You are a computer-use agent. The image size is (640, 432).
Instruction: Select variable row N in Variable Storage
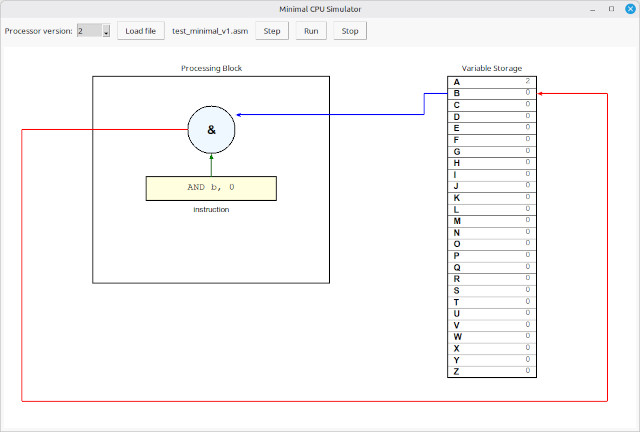pyautogui.click(x=492, y=233)
